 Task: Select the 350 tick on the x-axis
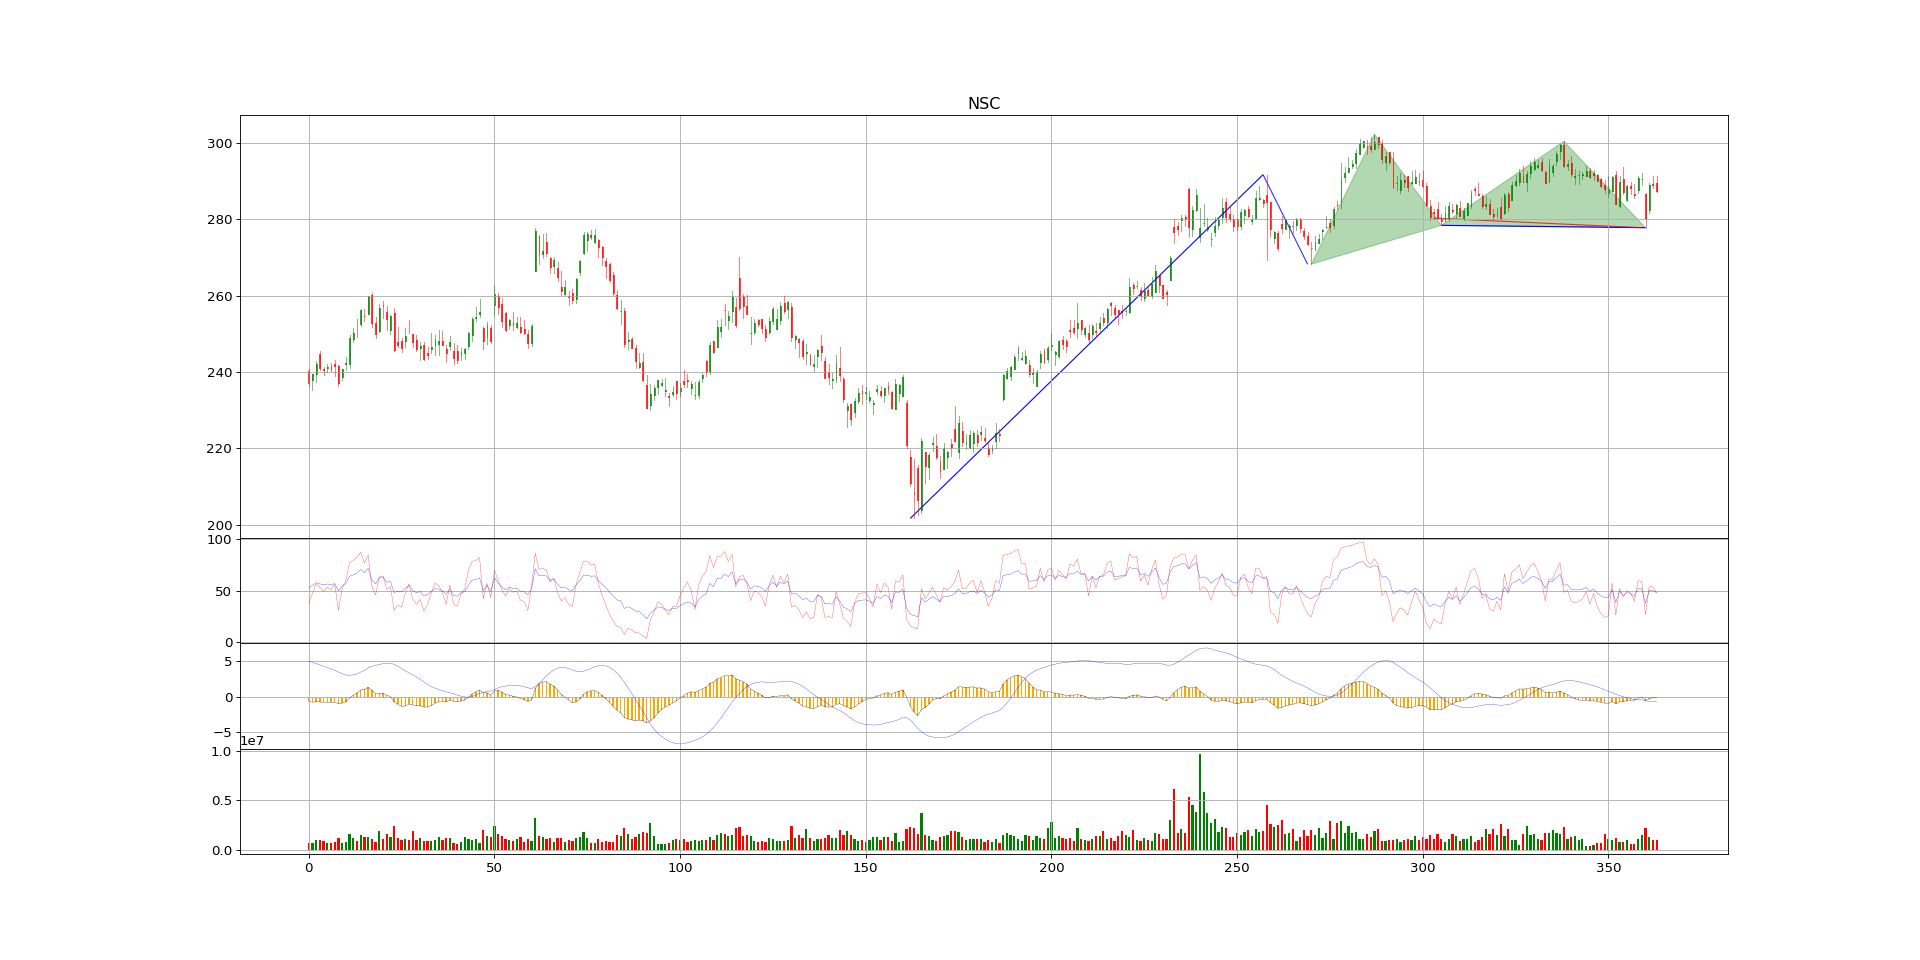click(x=1608, y=870)
